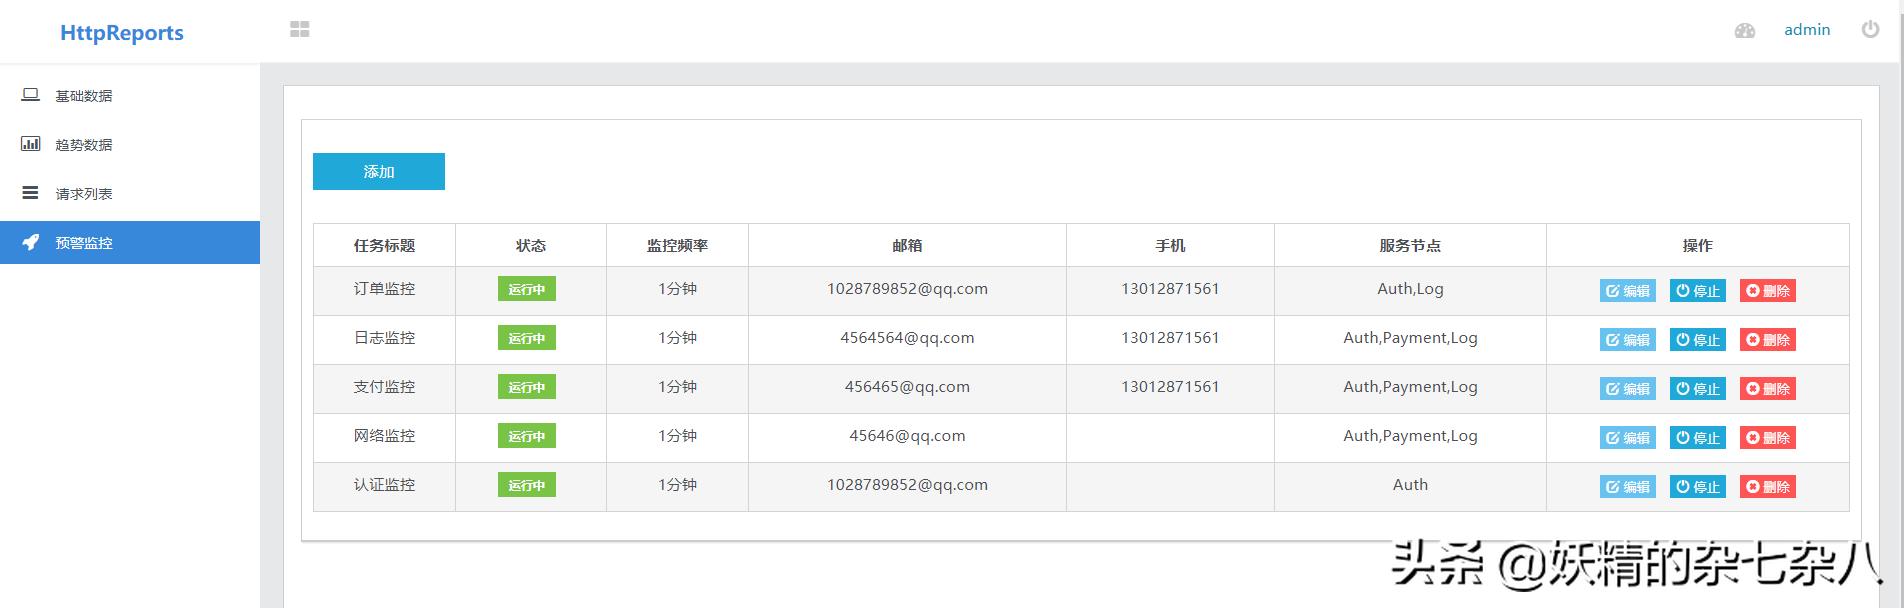1904x608 pixels.
Task: Click 运行中 status badge for 订单监控
Action: pyautogui.click(x=527, y=289)
